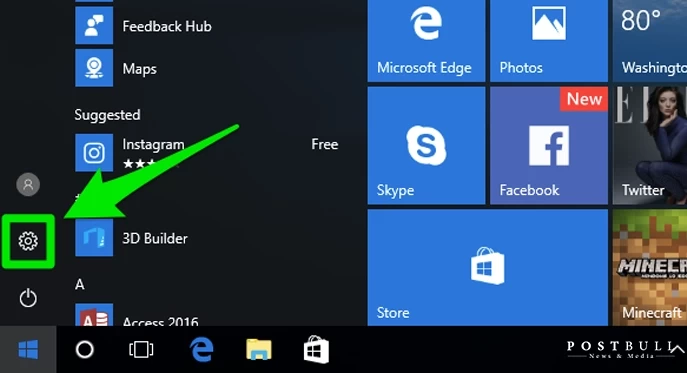Open the Facebook tile
Image resolution: width=687 pixels, height=373 pixels.
549,146
